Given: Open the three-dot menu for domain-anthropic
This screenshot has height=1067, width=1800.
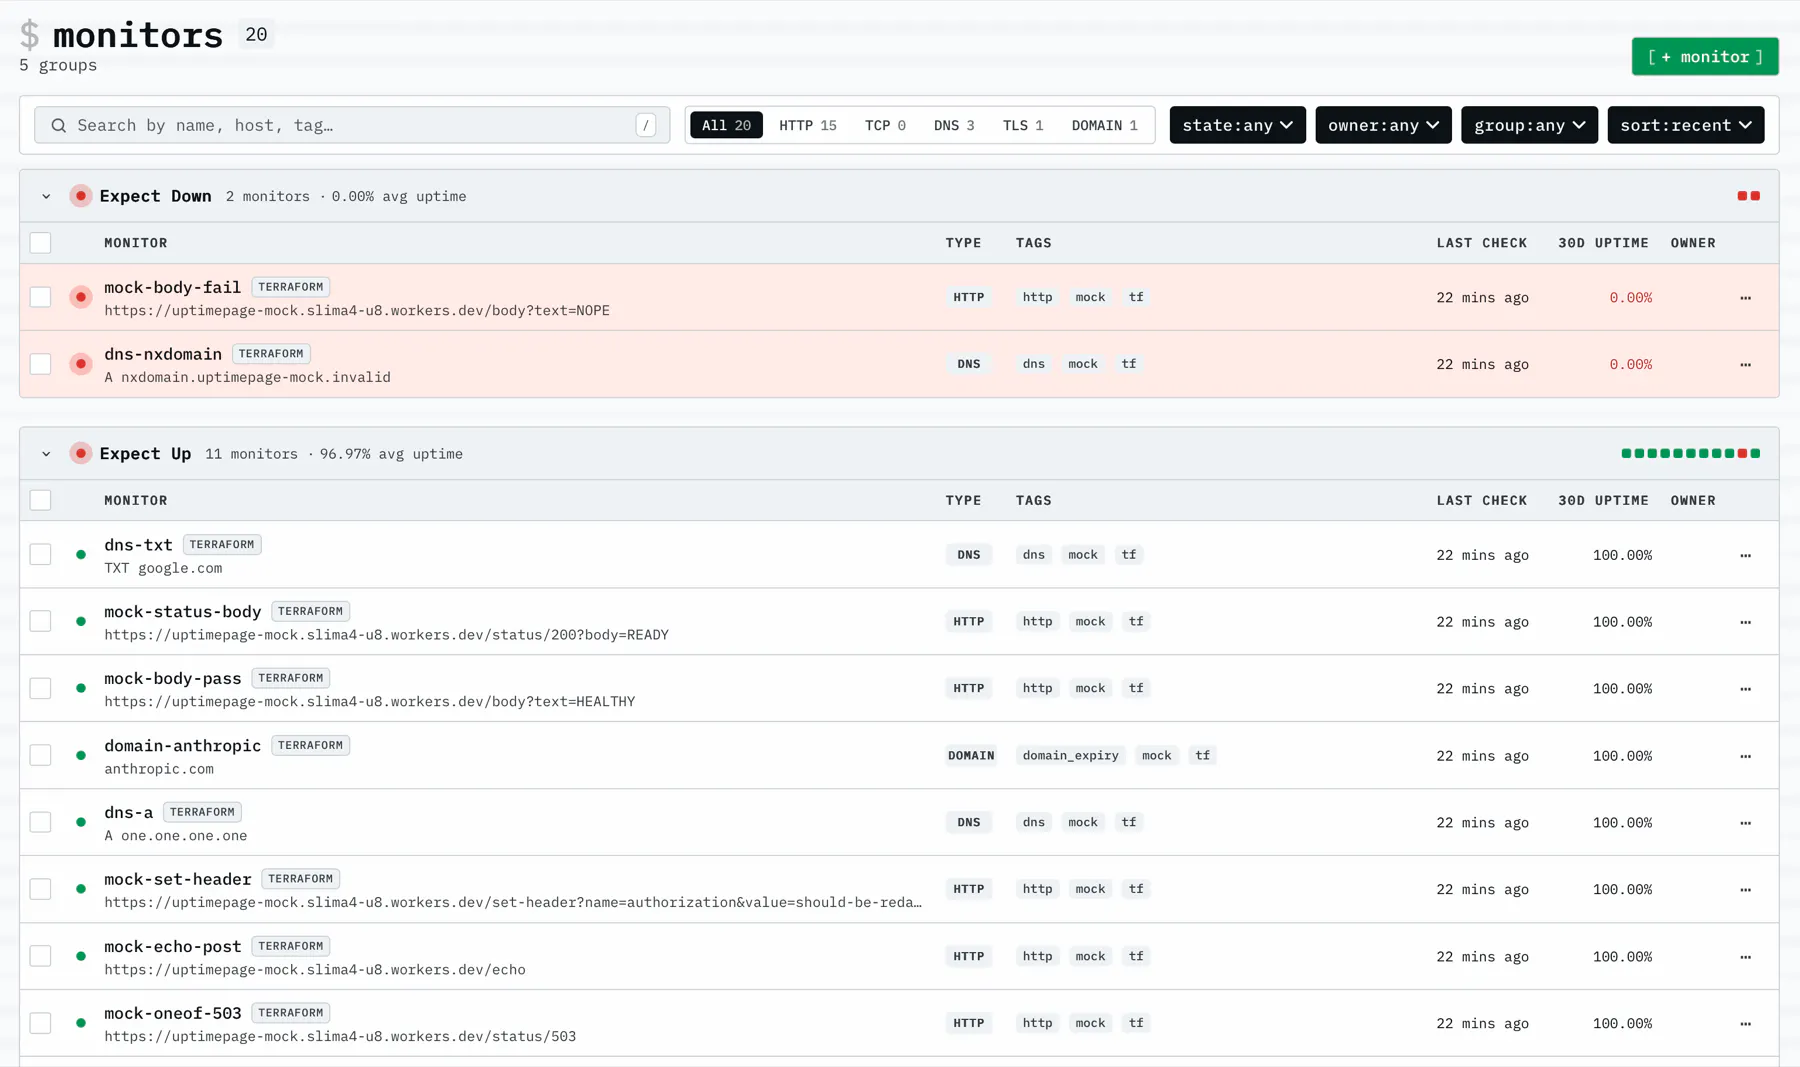Looking at the screenshot, I should click(1745, 756).
